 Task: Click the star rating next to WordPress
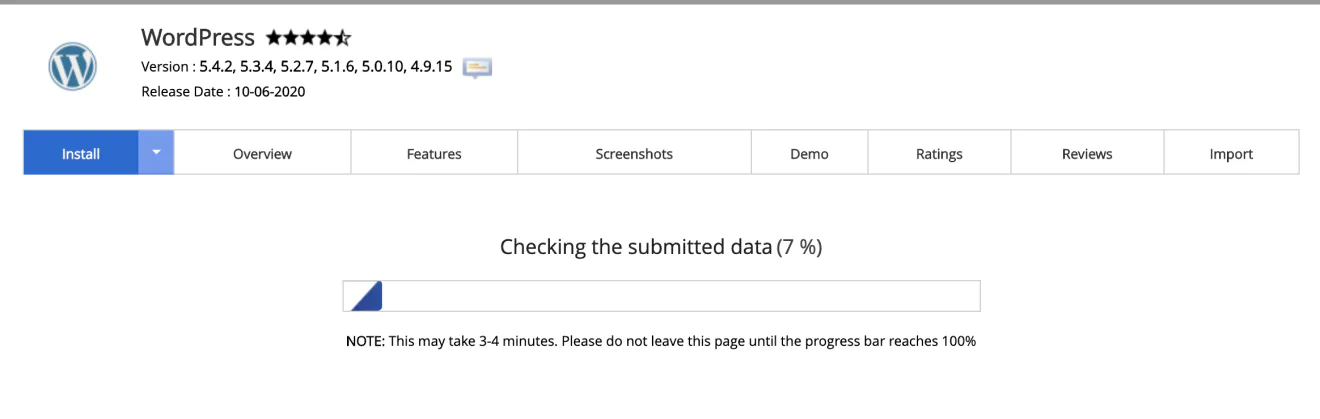point(308,38)
